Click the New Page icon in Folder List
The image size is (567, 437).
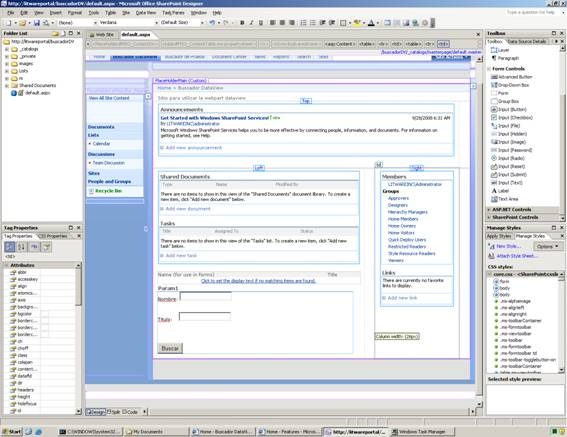[x=63, y=33]
